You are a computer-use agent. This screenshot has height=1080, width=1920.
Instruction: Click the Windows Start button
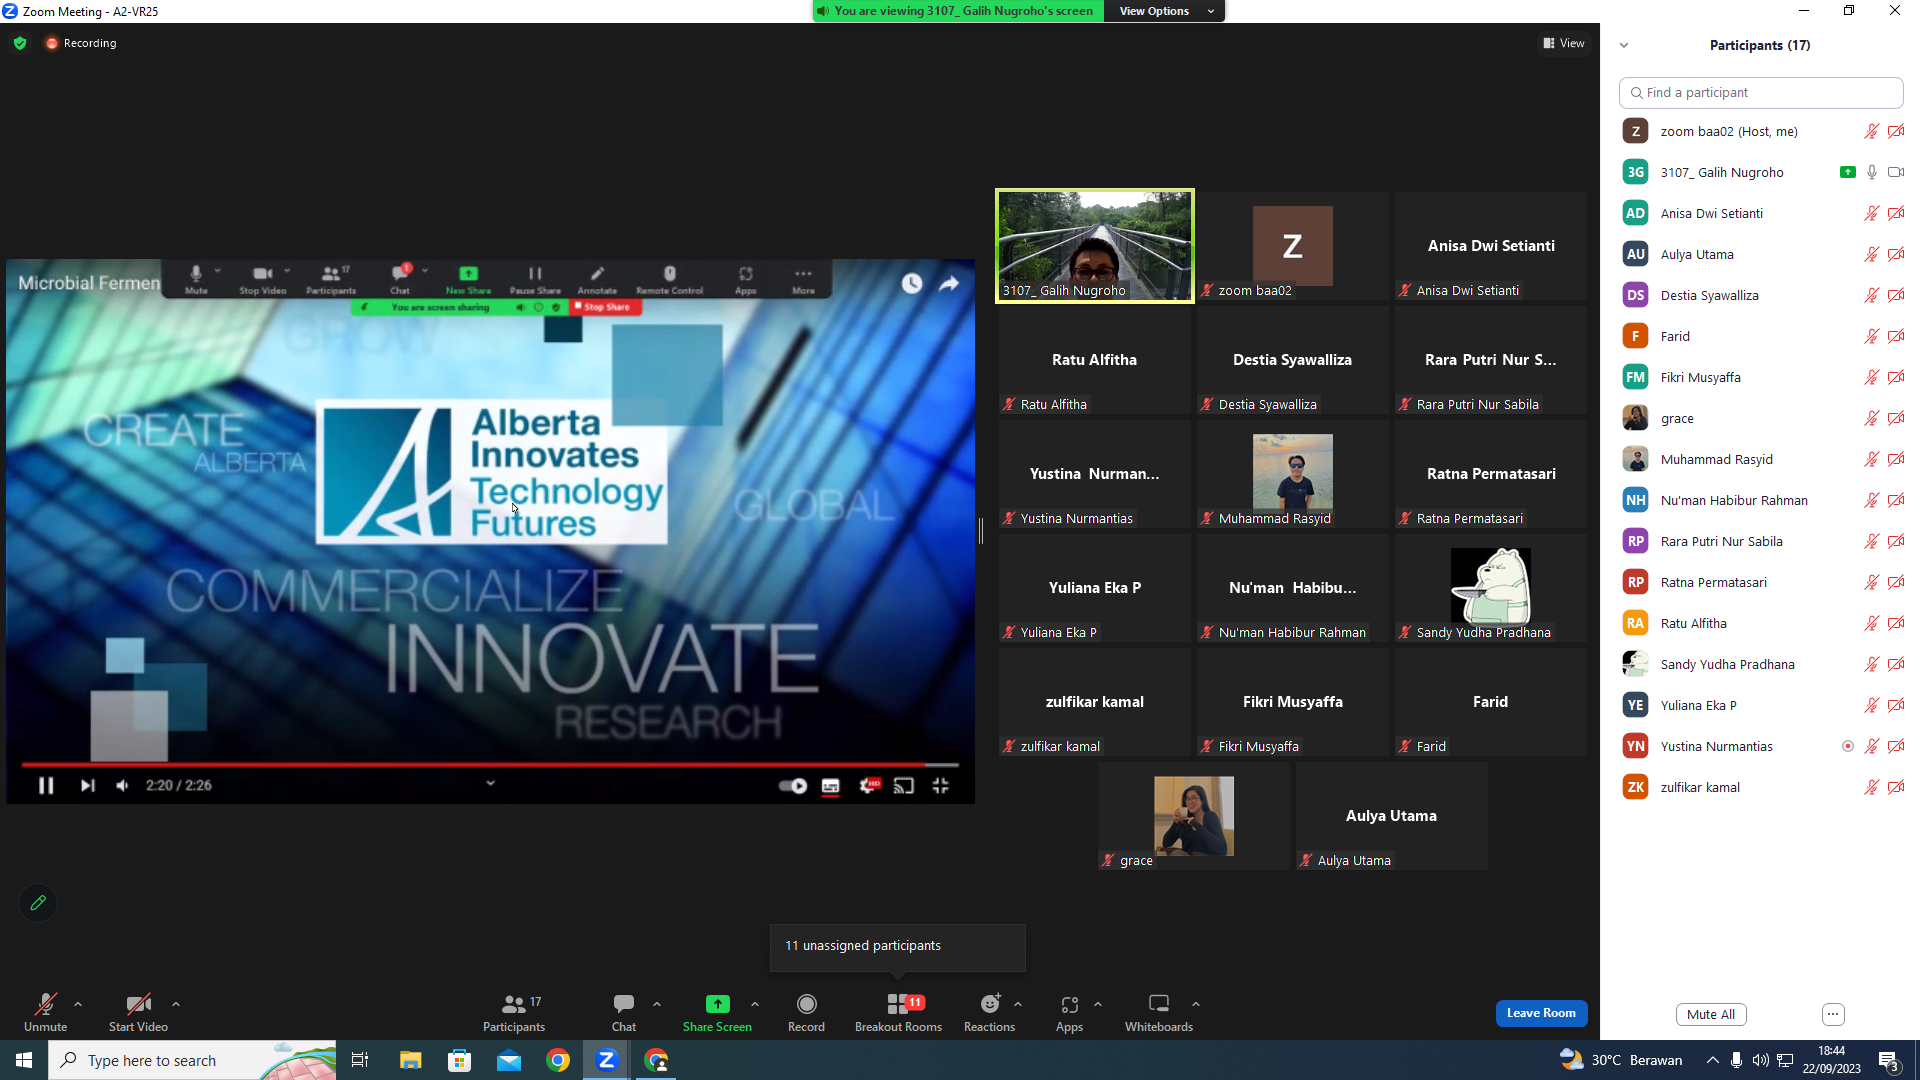24,1060
